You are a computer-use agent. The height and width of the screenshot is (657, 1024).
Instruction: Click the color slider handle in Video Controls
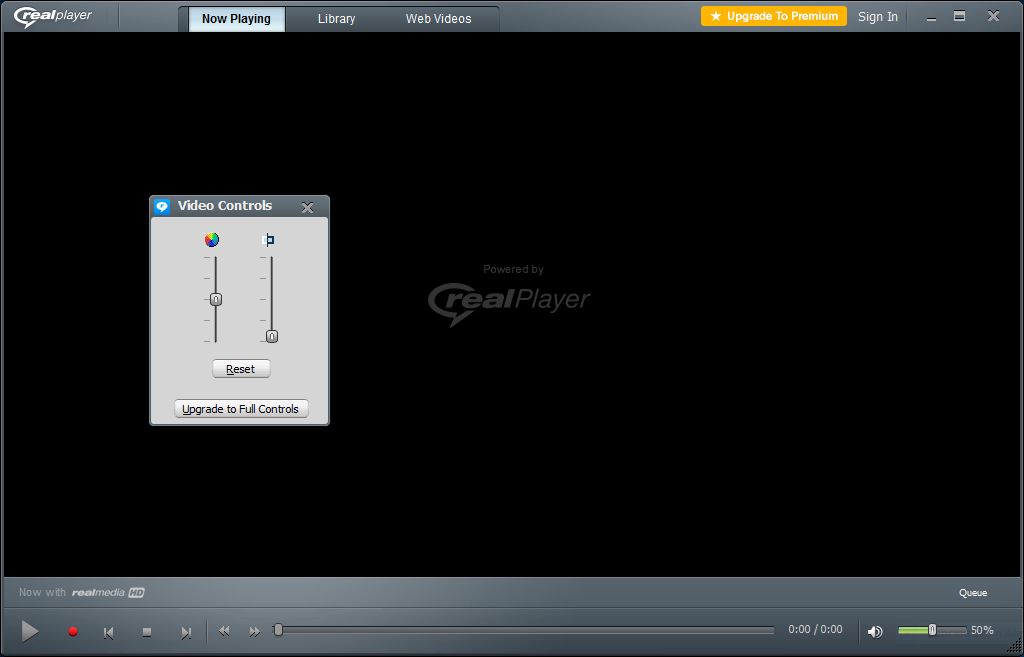216,299
